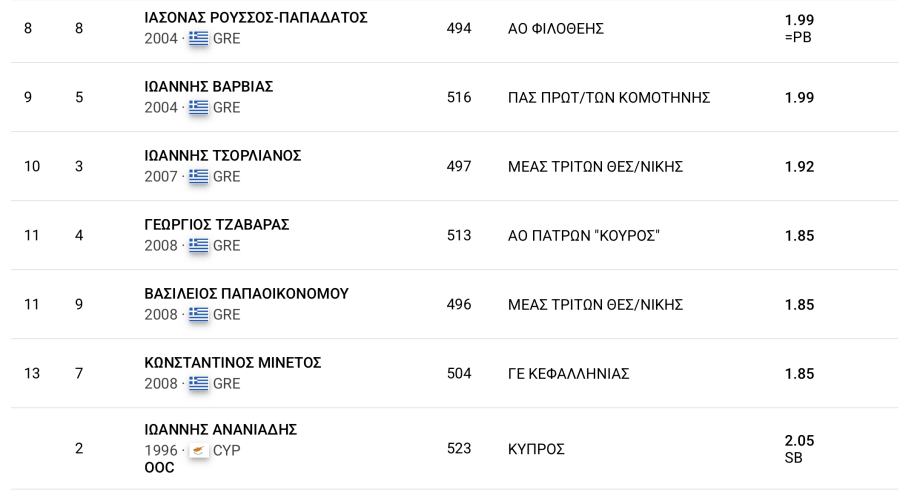The height and width of the screenshot is (490, 900).
Task: Select club ΑΟ ΠΑΤΡΩΝ "ΚΟΥΡΟΣ"
Action: 584,236
